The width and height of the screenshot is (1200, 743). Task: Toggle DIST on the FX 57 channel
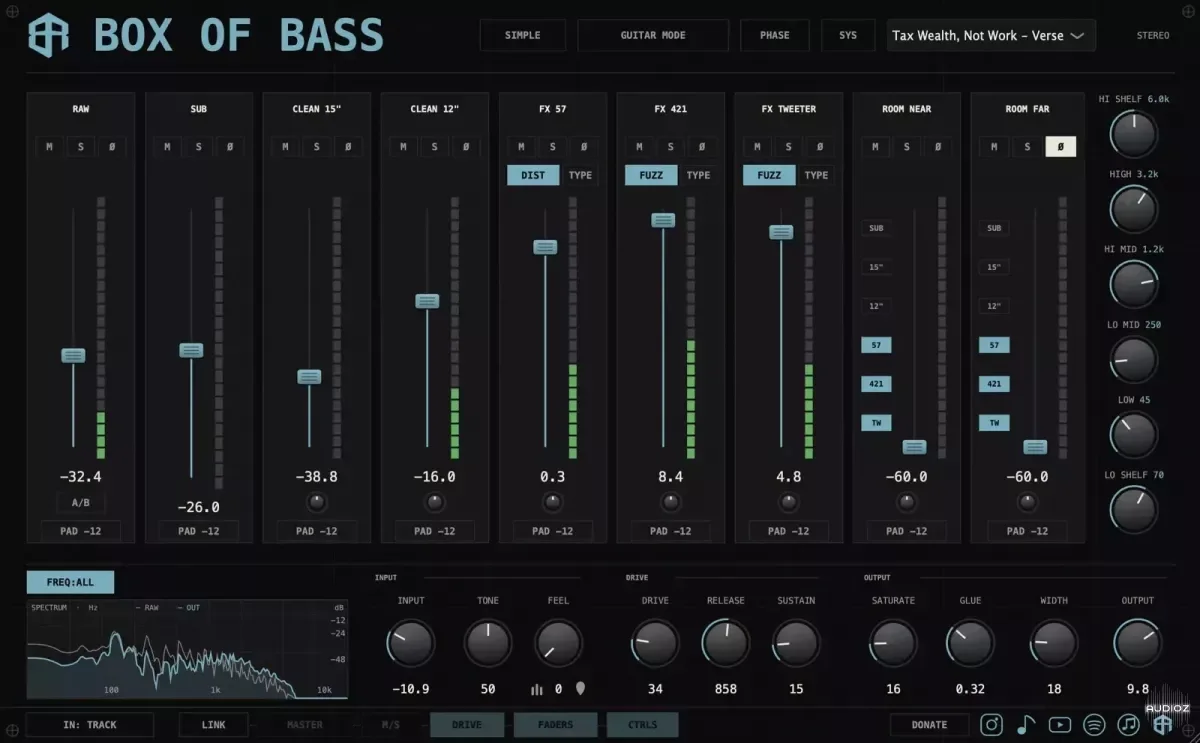[533, 175]
